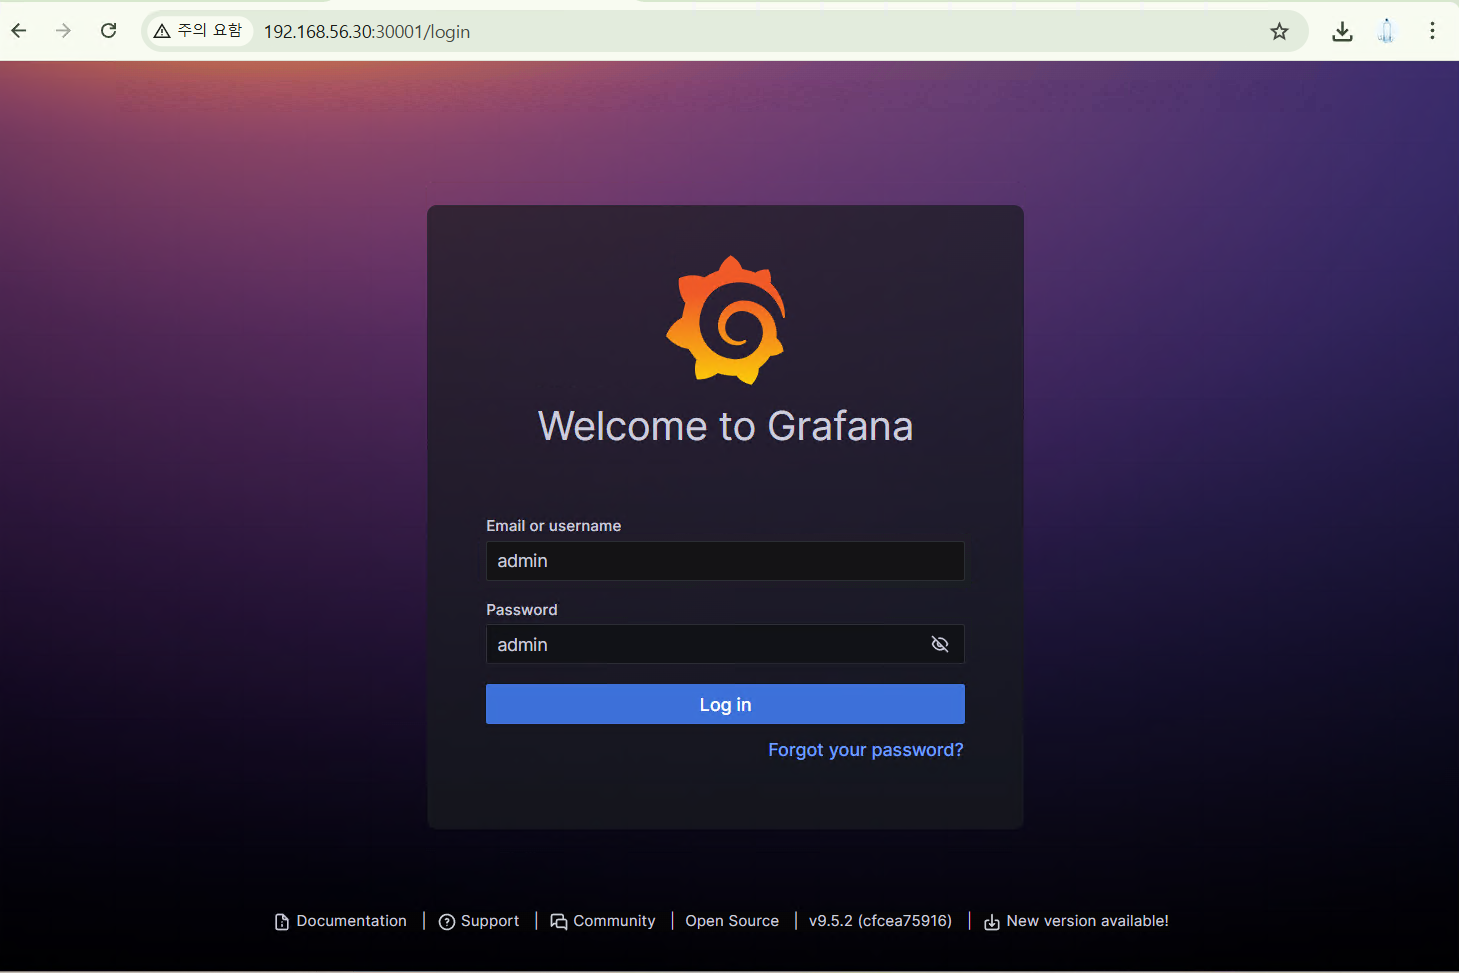Go forward in browser history
Image resolution: width=1459 pixels, height=973 pixels.
[x=63, y=31]
